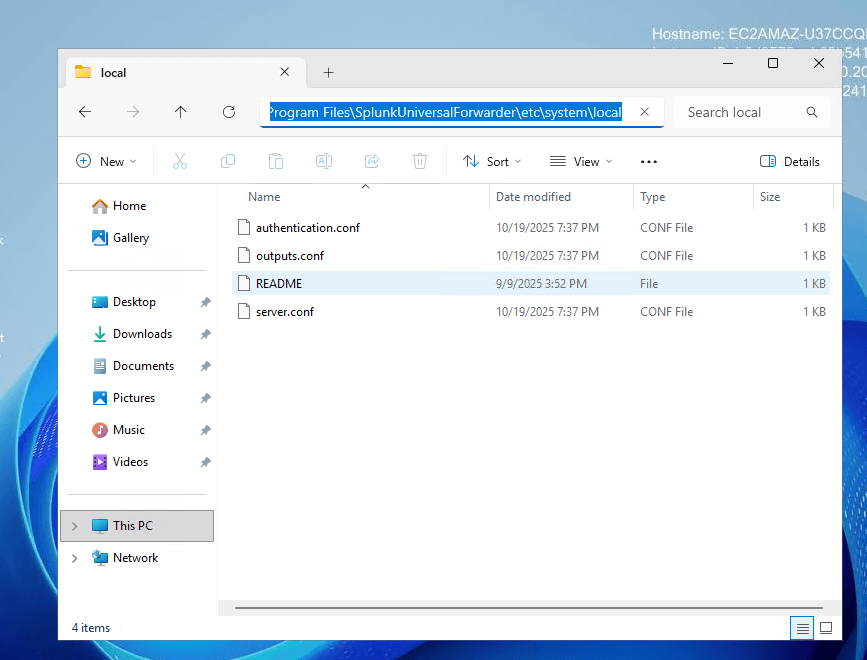Click the Up directory arrow
The image size is (867, 660).
click(180, 112)
